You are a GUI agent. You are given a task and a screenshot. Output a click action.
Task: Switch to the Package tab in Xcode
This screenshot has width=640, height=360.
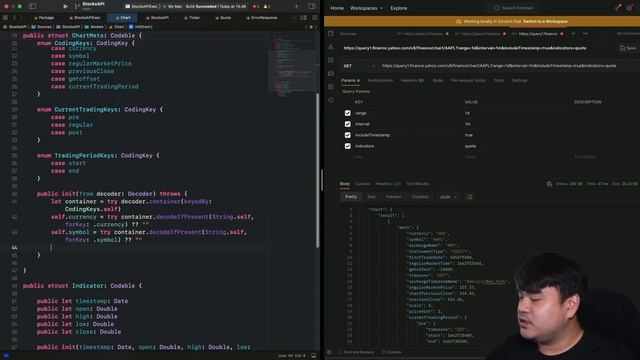44,18
